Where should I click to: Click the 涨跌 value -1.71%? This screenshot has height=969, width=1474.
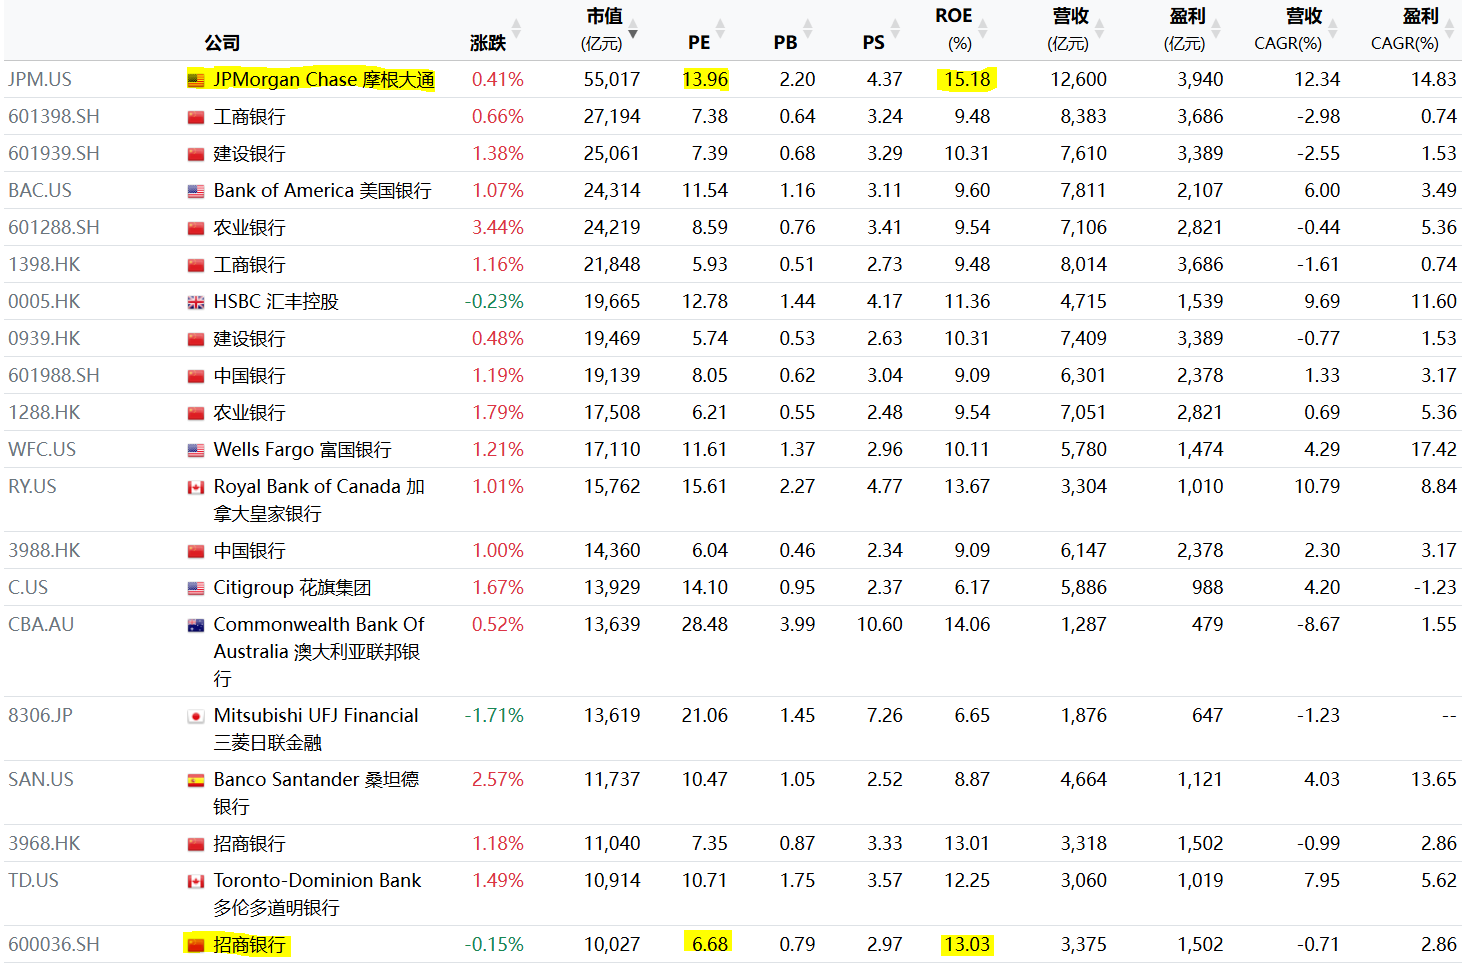(x=494, y=716)
